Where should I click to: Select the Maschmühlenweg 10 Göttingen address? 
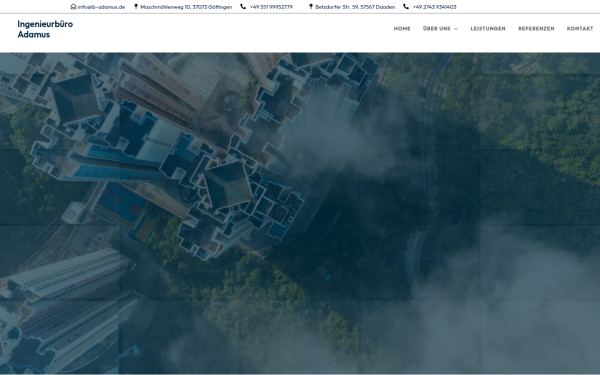(186, 7)
